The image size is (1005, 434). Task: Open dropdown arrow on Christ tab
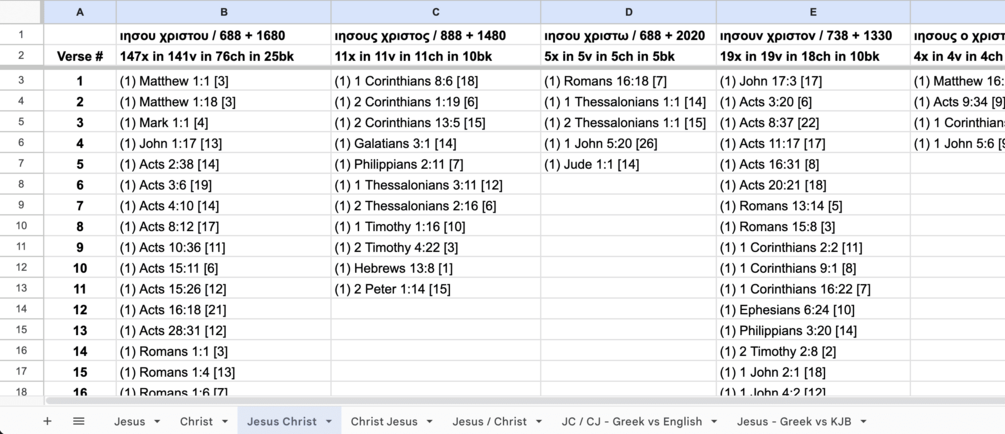click(224, 422)
